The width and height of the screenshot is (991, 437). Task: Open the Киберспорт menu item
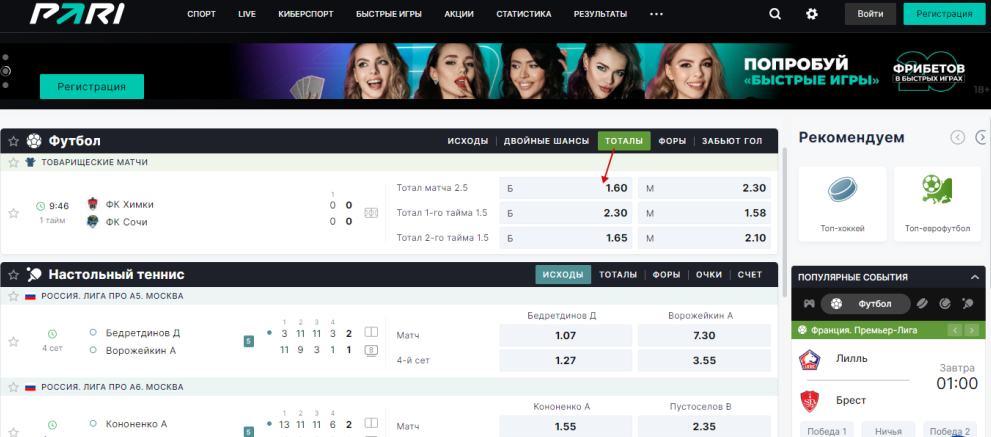coord(306,14)
